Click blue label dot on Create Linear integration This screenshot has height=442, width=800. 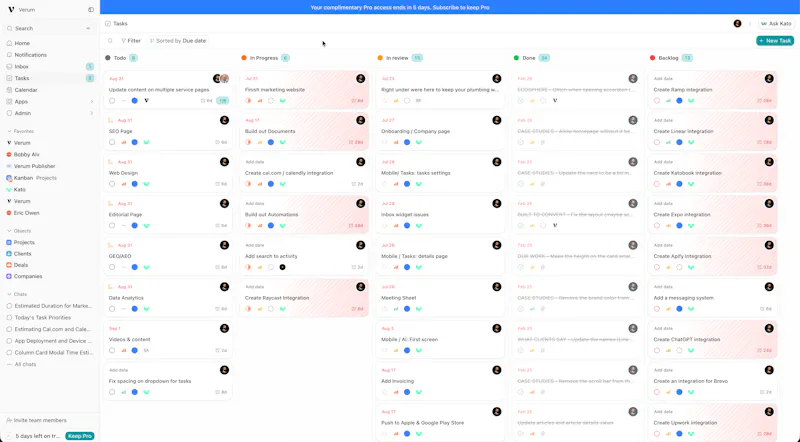679,142
